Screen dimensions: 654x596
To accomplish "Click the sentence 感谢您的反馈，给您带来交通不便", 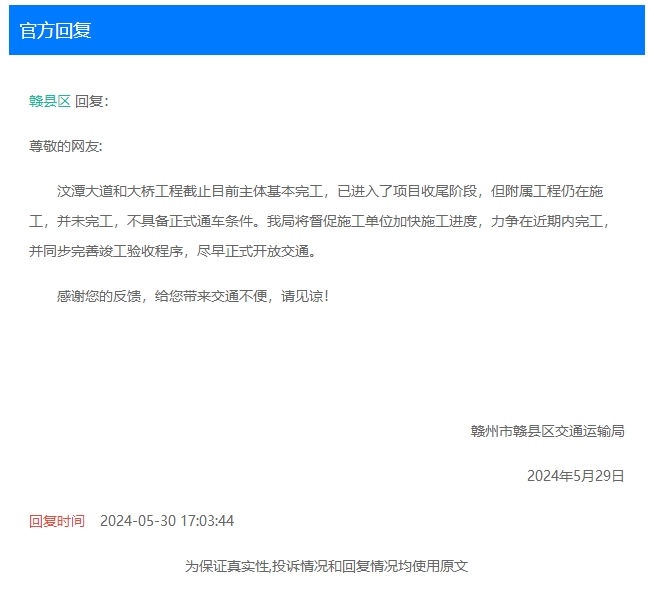I will 193,296.
